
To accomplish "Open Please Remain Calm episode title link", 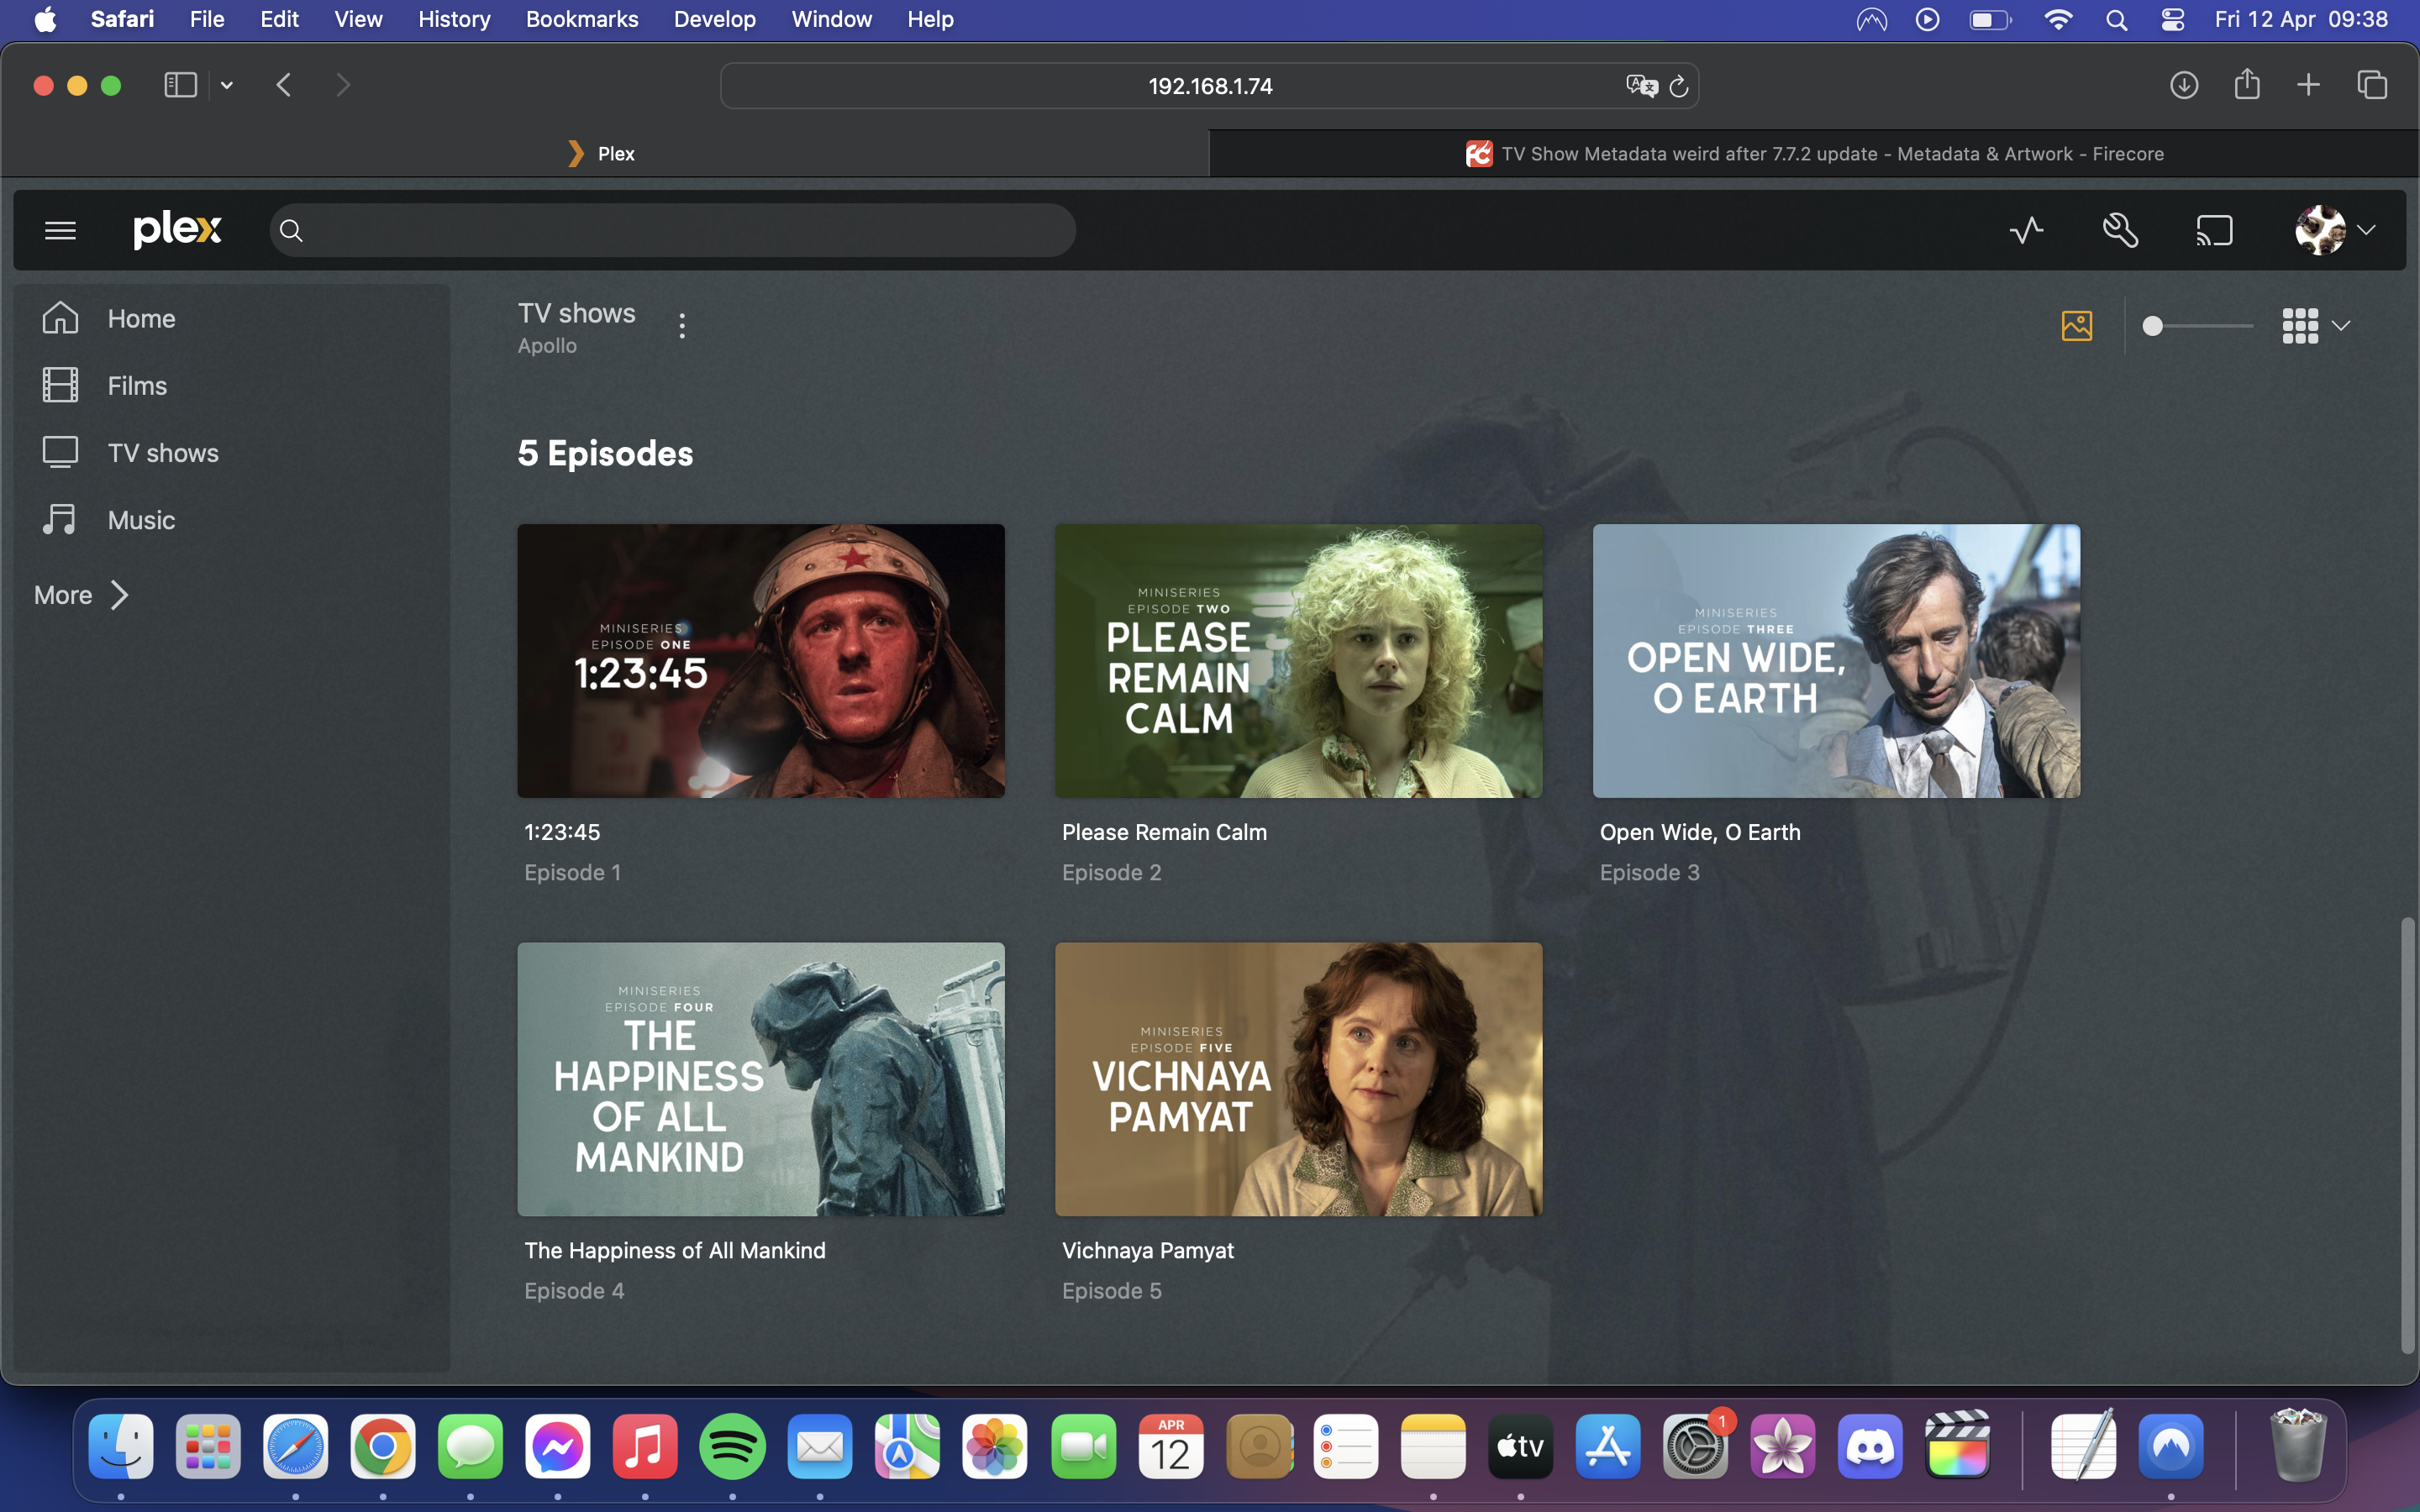I will (x=1164, y=832).
